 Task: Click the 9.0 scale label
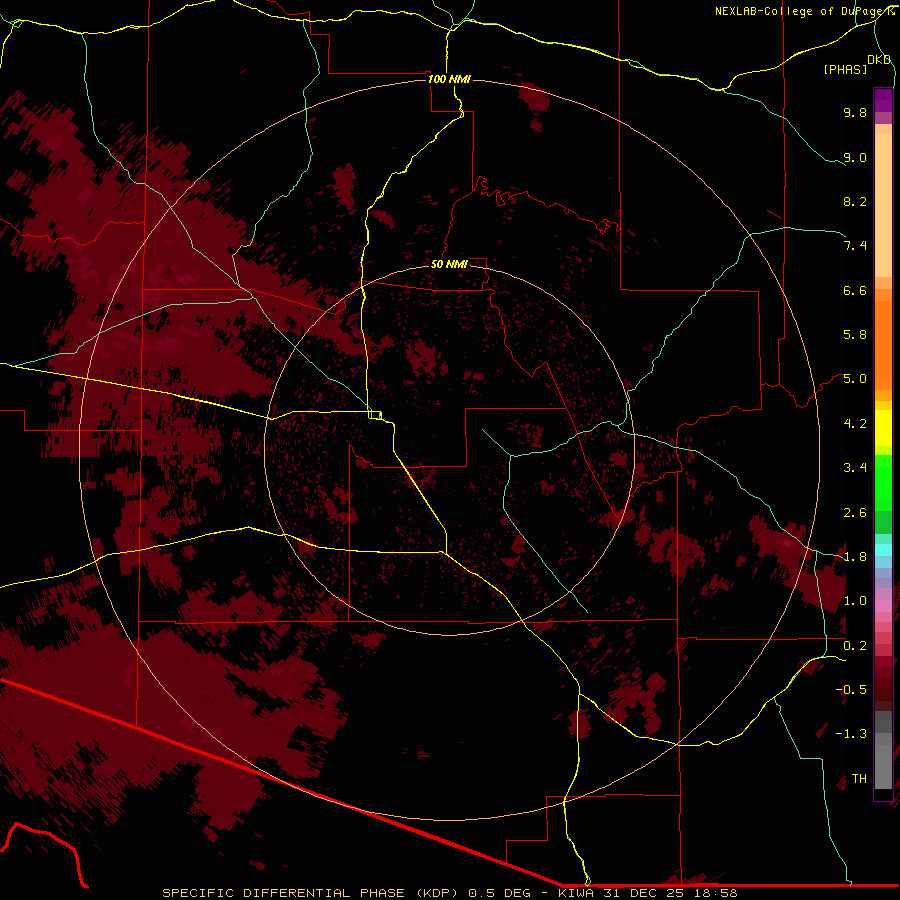(x=855, y=157)
